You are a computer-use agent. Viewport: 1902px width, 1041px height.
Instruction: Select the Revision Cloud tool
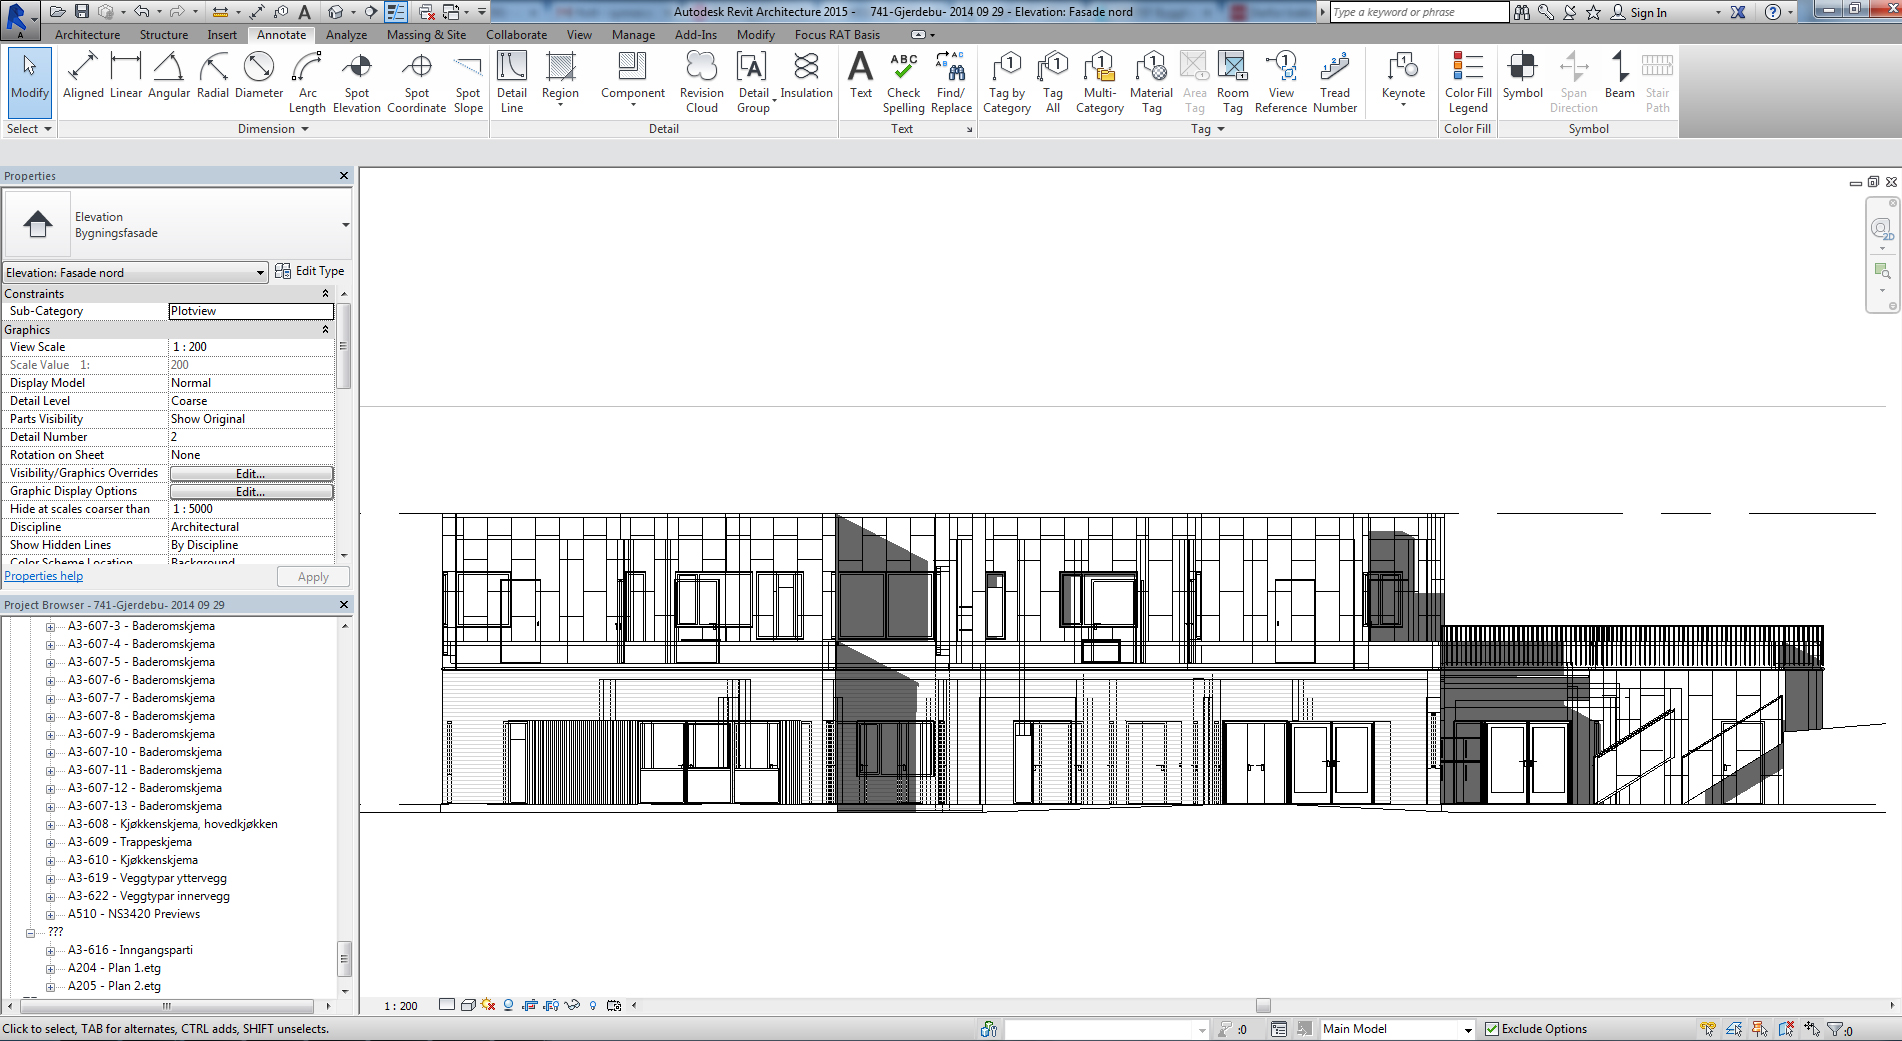point(701,80)
